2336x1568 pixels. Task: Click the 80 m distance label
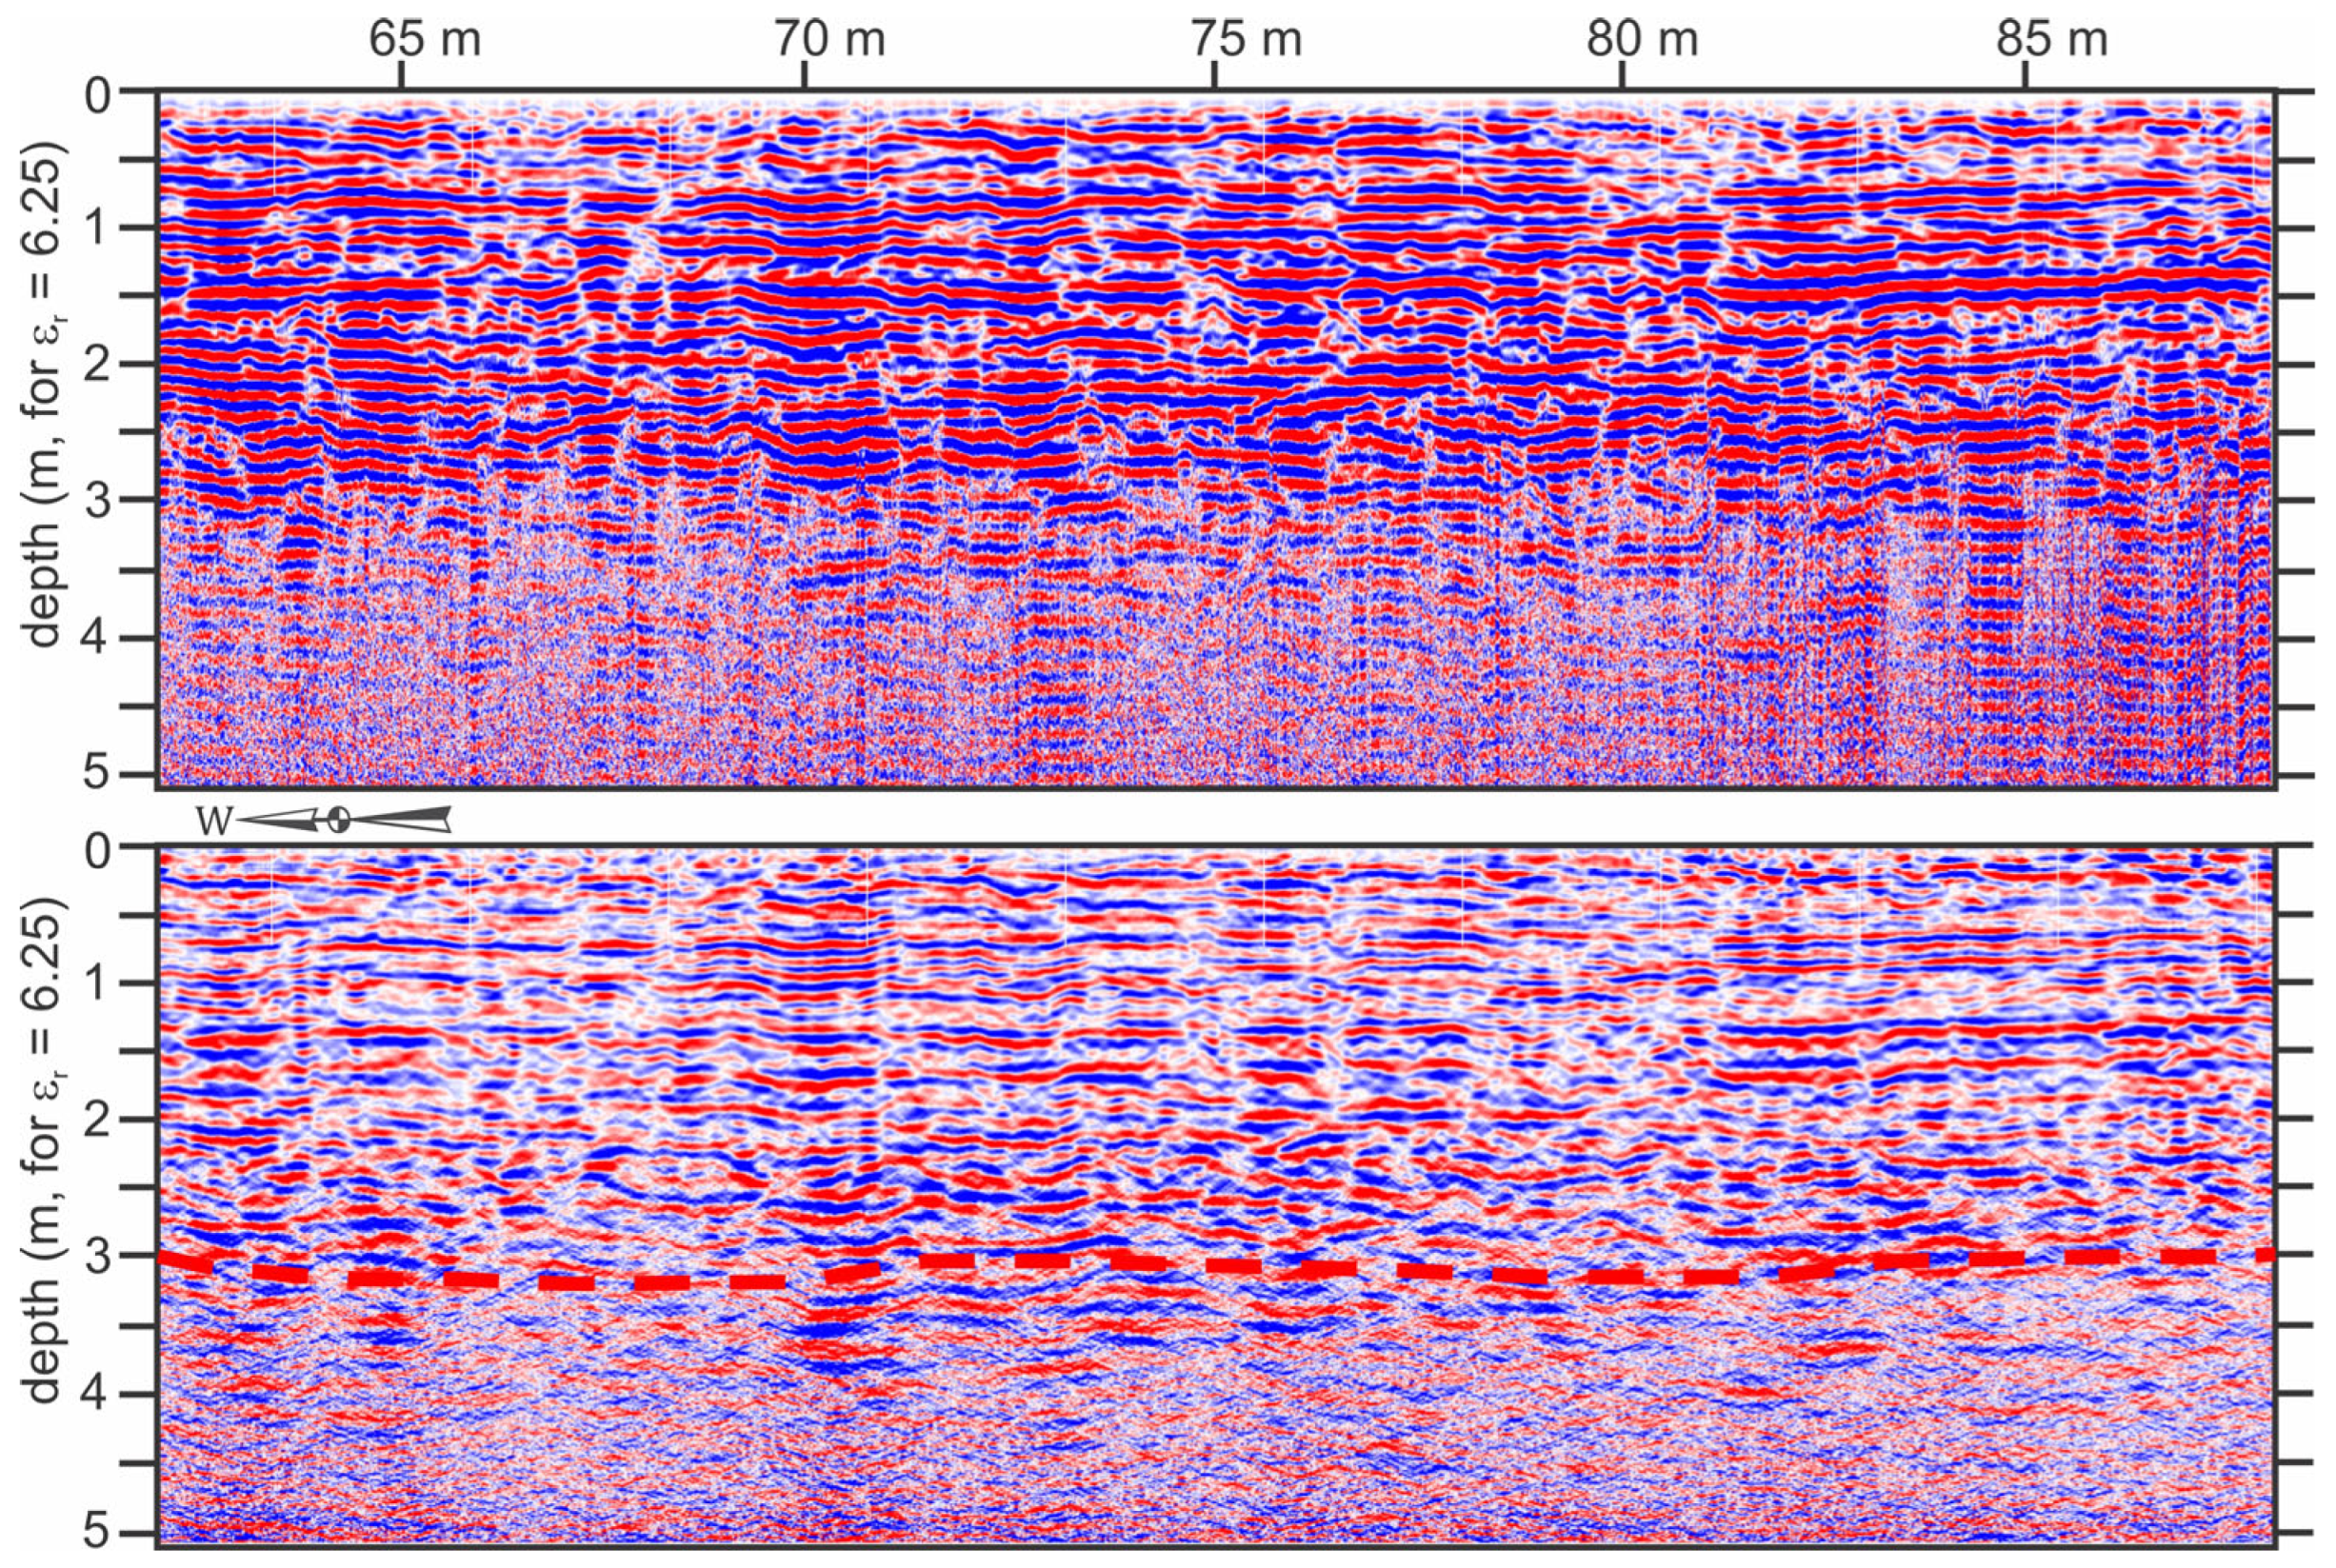point(1644,39)
